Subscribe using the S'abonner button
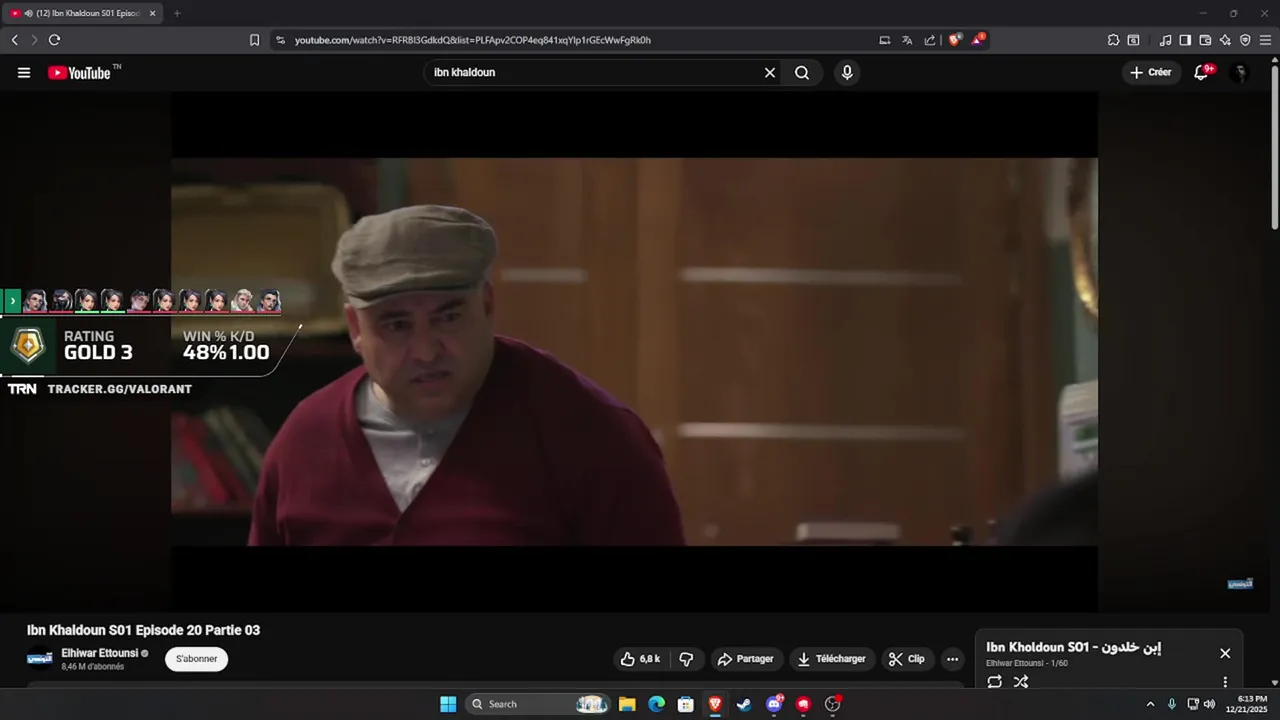Viewport: 1280px width, 720px height. click(x=197, y=659)
